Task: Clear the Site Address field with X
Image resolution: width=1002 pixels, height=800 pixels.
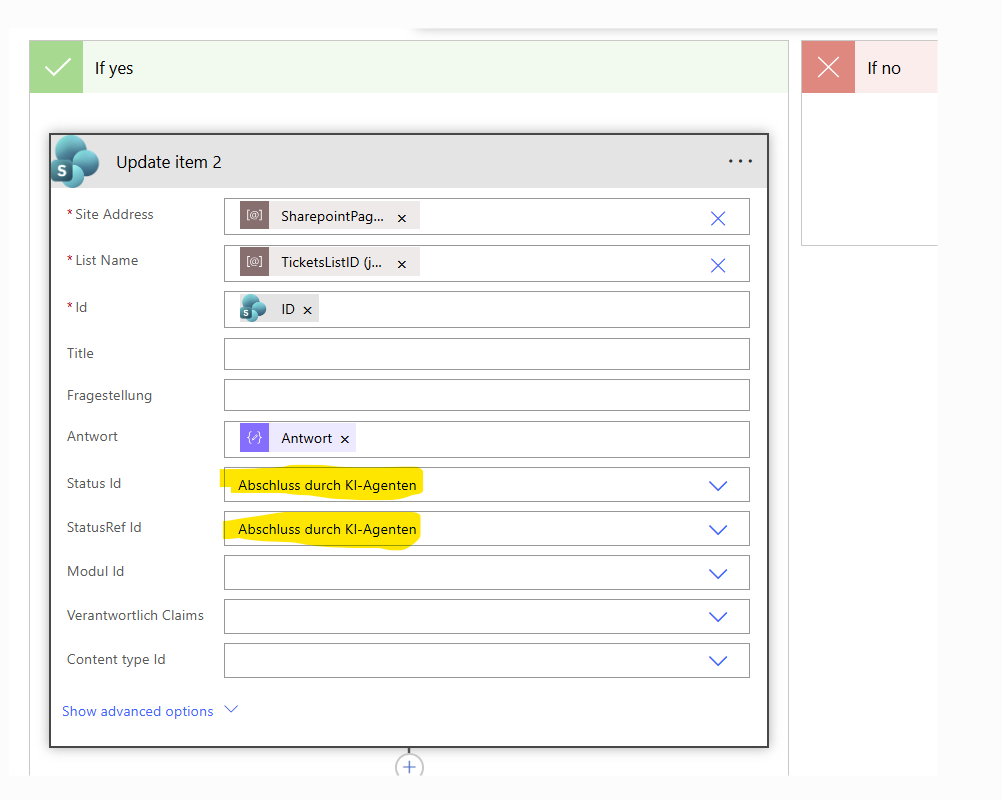Action: click(717, 218)
